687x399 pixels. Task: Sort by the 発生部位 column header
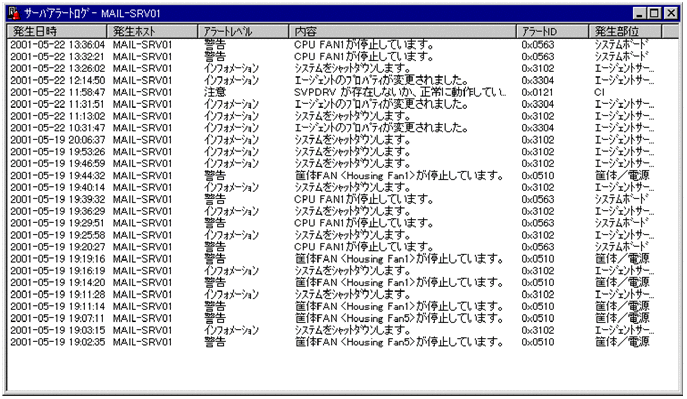pos(625,31)
